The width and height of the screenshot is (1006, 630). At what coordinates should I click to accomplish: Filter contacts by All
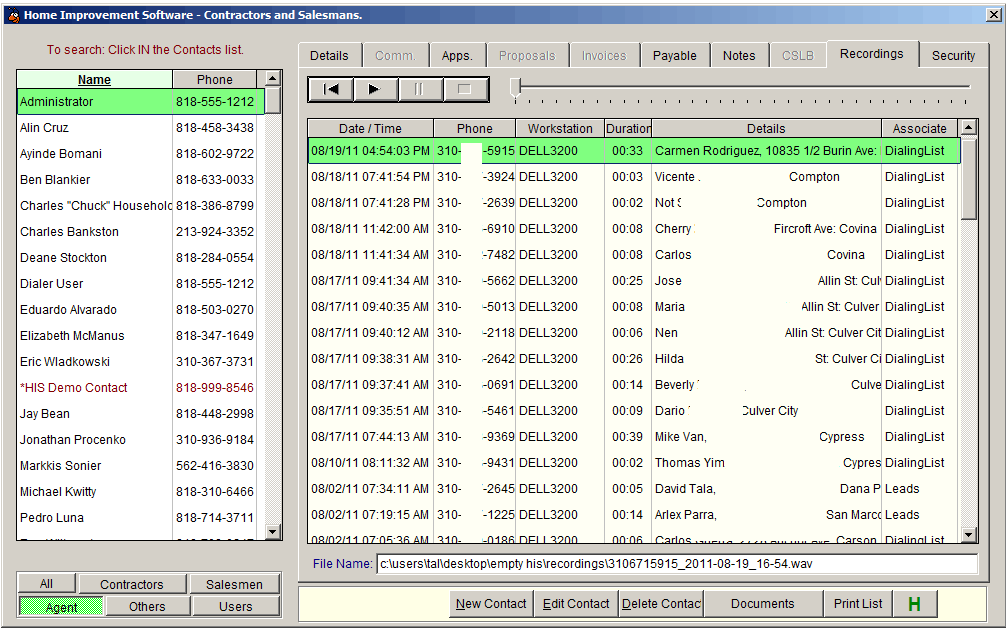click(x=46, y=584)
